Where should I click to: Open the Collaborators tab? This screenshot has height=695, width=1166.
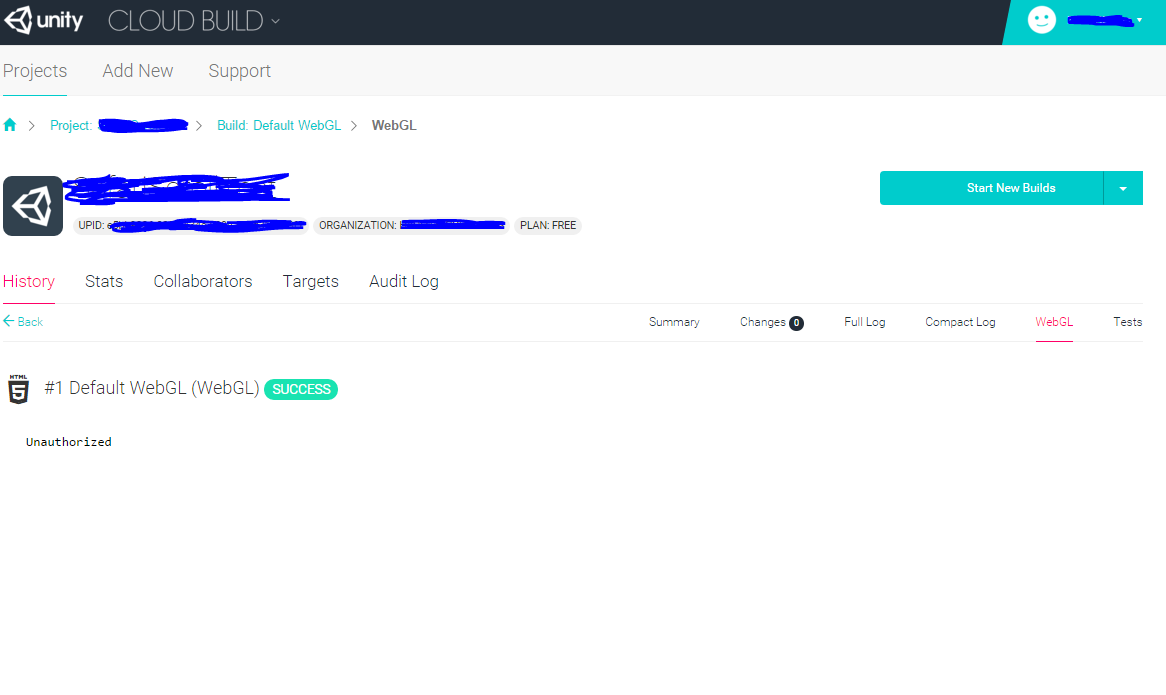point(203,281)
